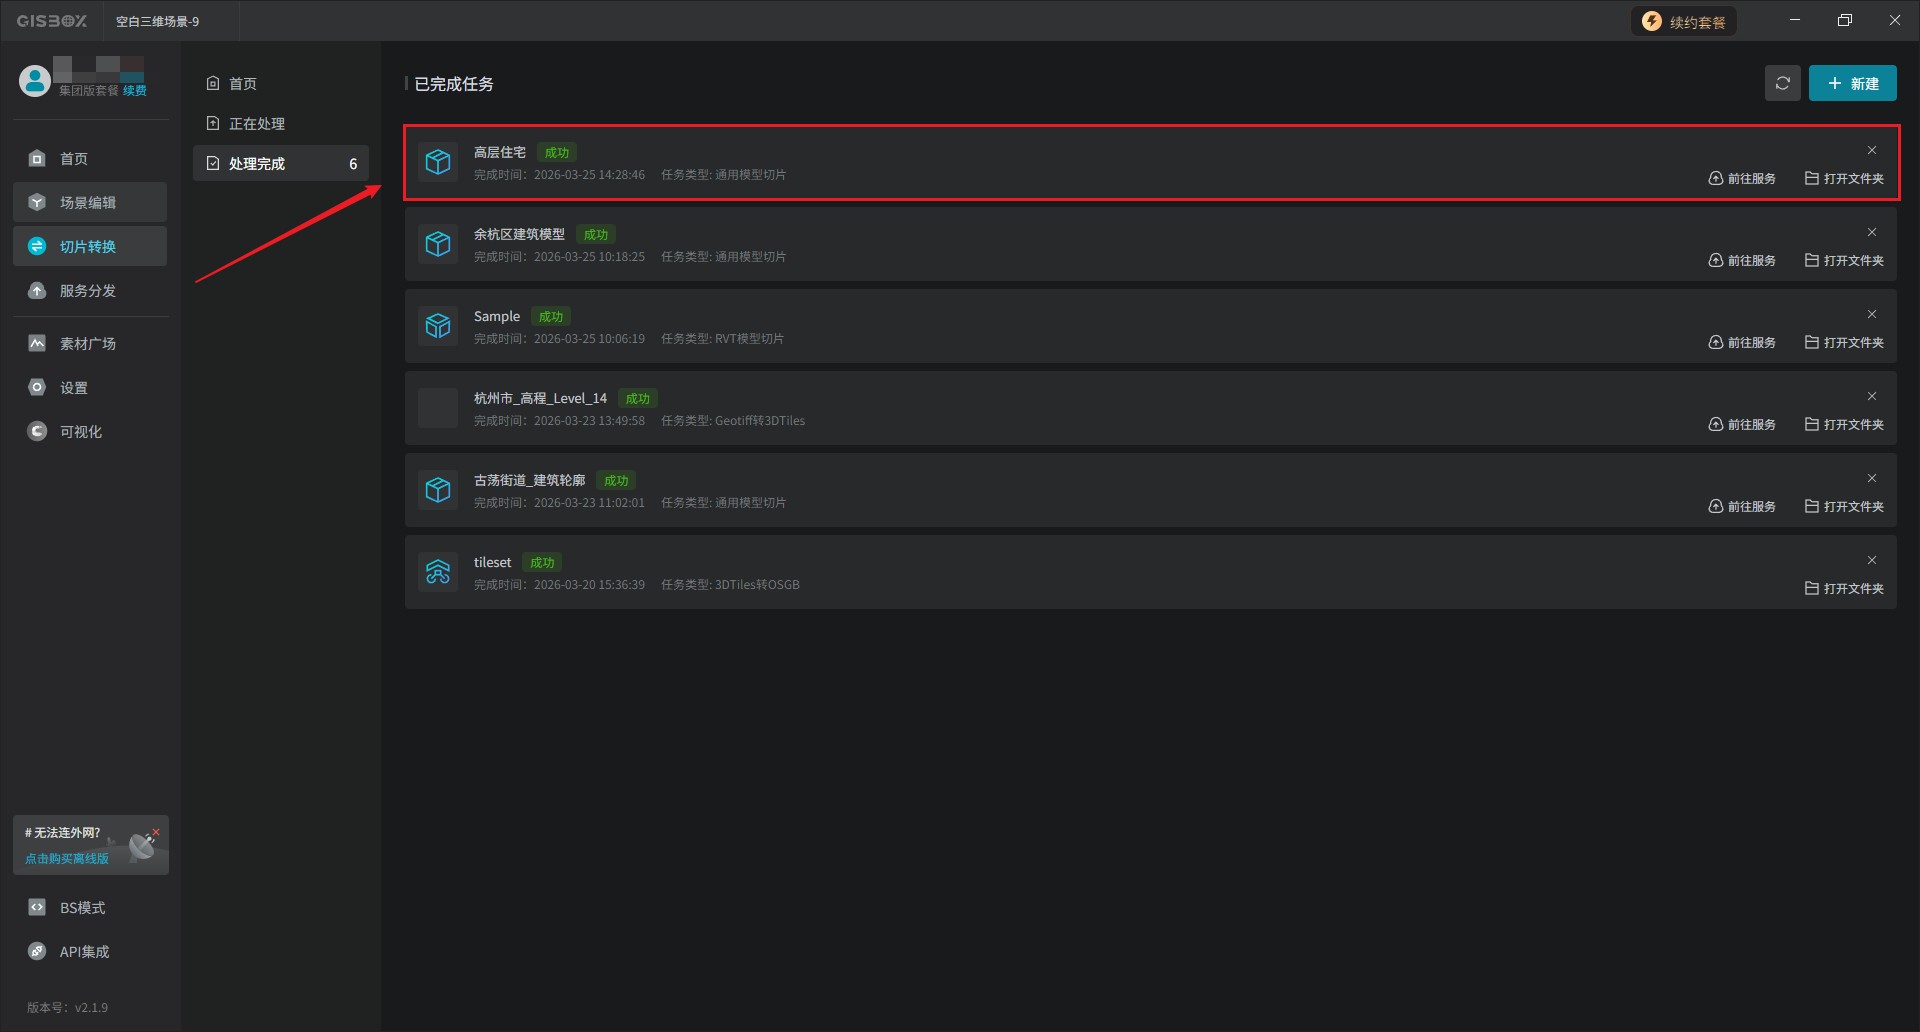Click the refresh icon beside 新建
This screenshot has height=1032, width=1920.
pyautogui.click(x=1782, y=84)
